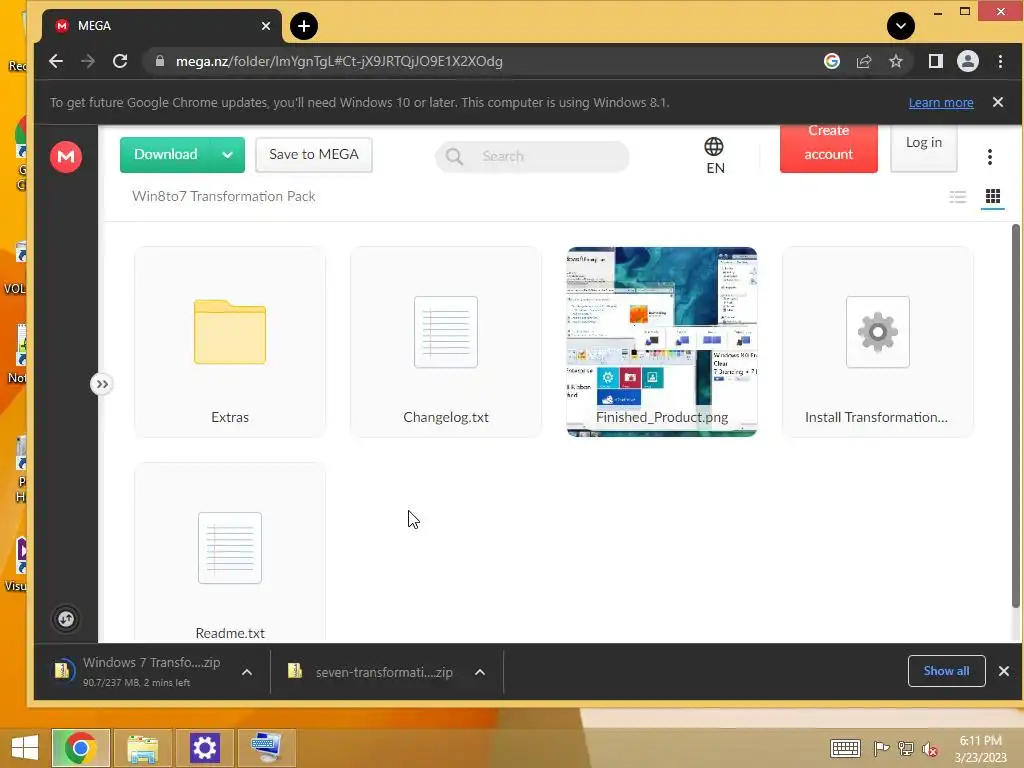Open the MEGA three-dot more menu
1024x768 pixels.
990,157
